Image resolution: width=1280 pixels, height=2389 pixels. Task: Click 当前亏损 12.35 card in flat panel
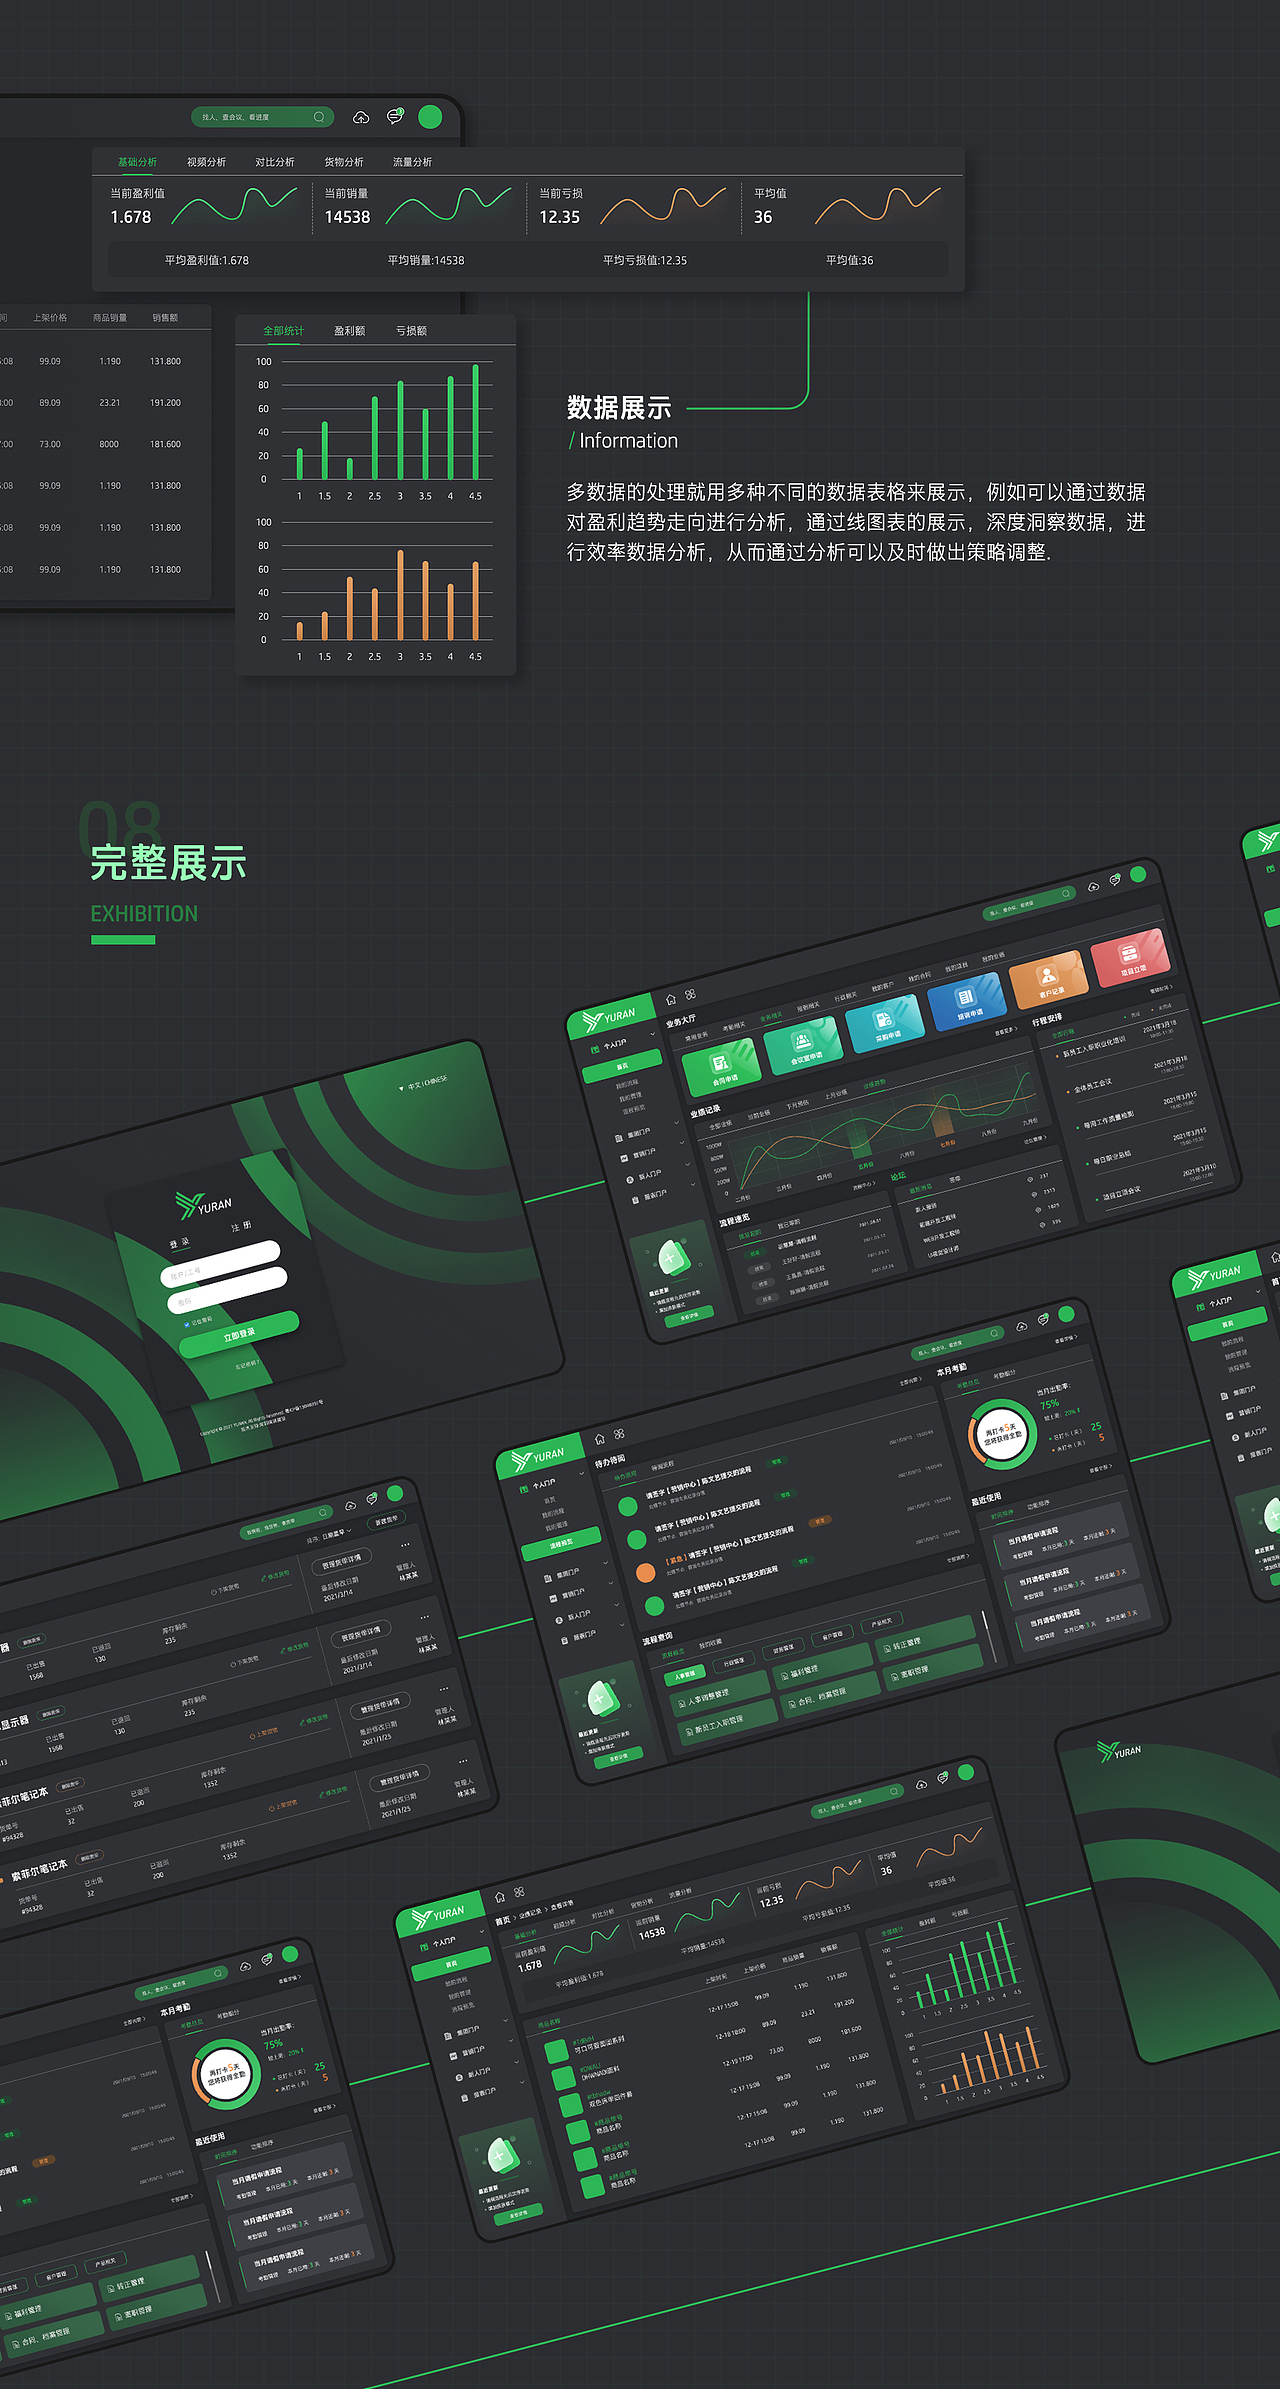tap(633, 206)
